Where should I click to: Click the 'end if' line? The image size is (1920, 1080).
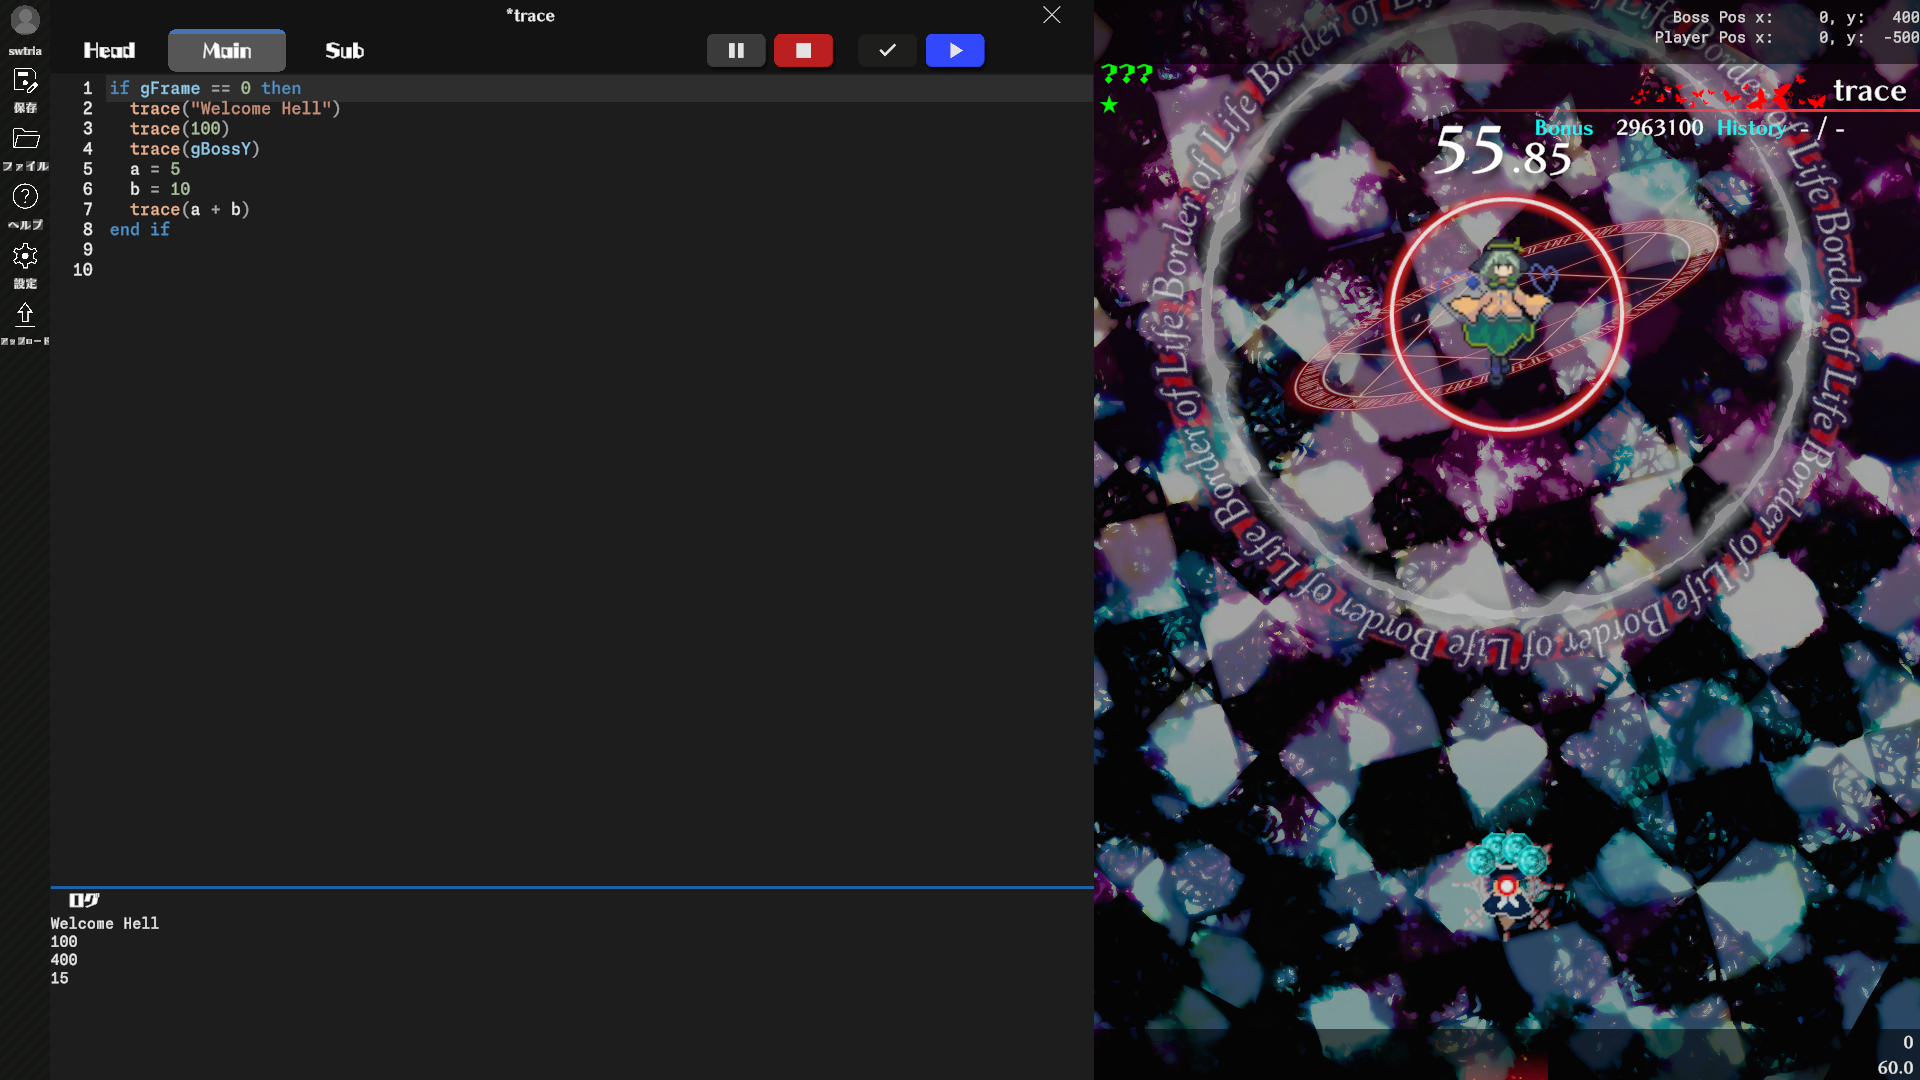(x=140, y=229)
